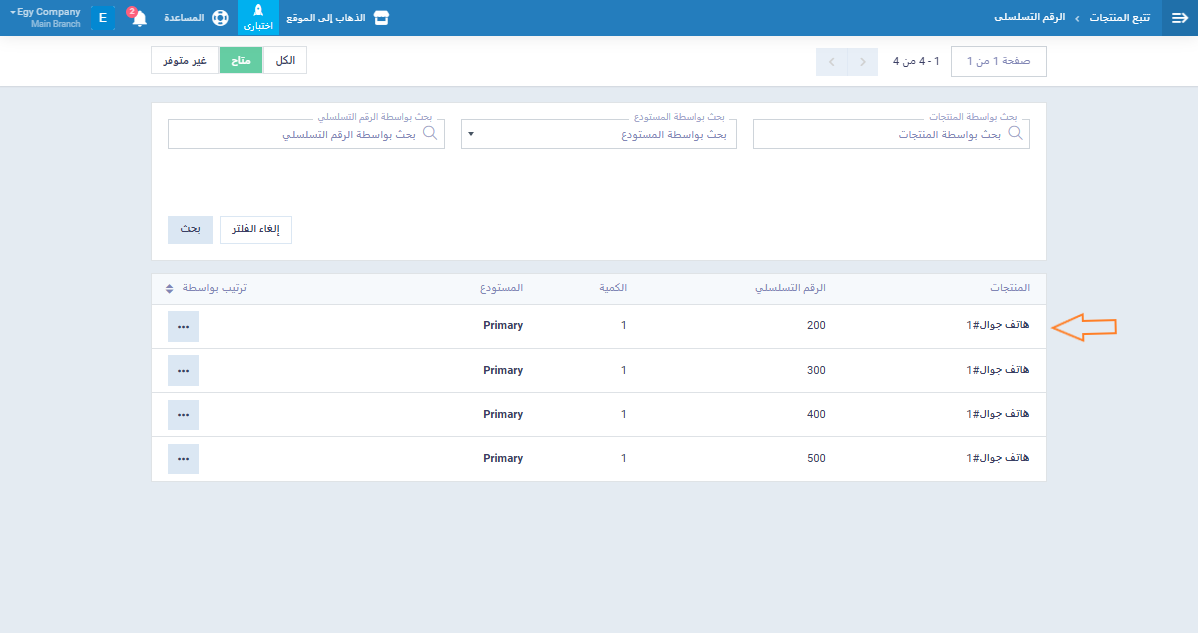Select the متاح filter tab
Screen dimensions: 1198x633
coord(241,61)
